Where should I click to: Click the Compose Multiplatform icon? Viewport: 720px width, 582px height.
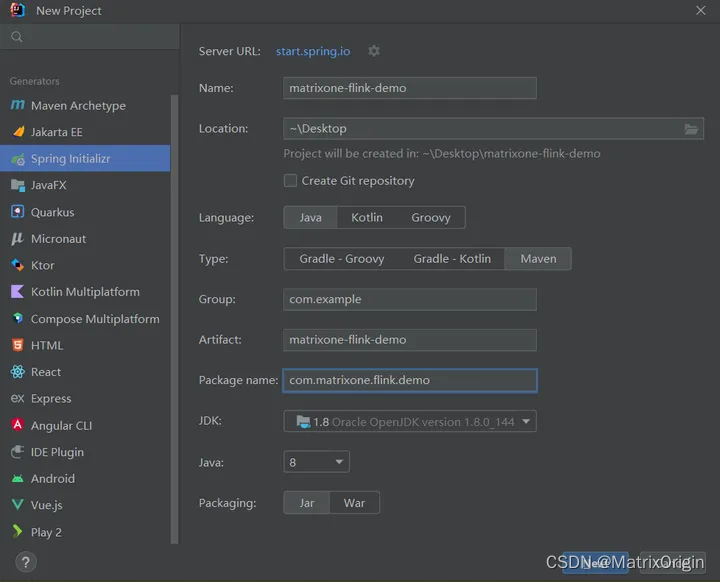pos(17,318)
